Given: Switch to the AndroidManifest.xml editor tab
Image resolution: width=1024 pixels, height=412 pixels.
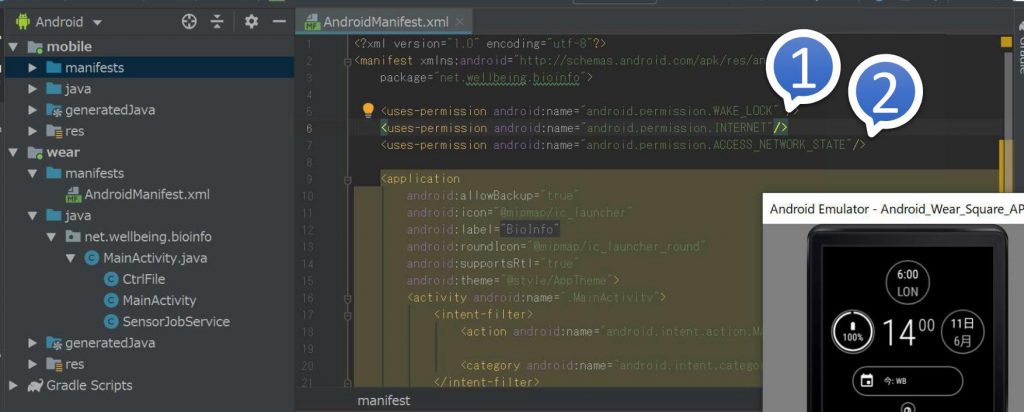Looking at the screenshot, I should pyautogui.click(x=386, y=22).
